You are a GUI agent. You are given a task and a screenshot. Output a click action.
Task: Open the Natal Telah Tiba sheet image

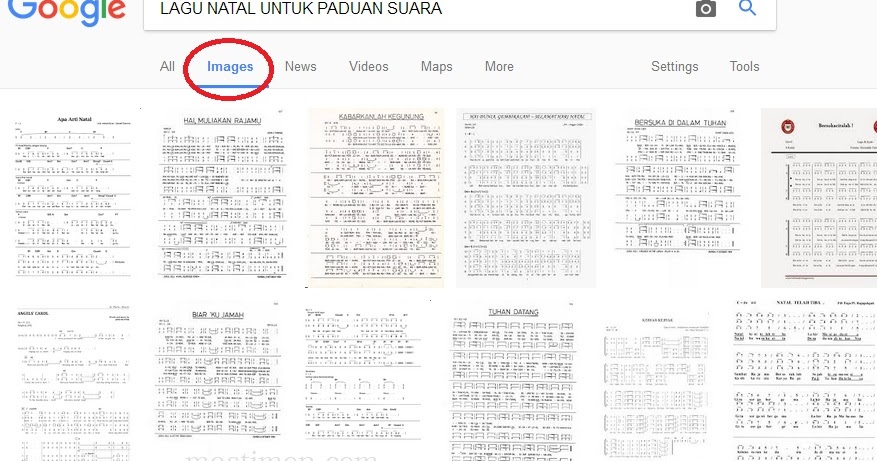(804, 380)
